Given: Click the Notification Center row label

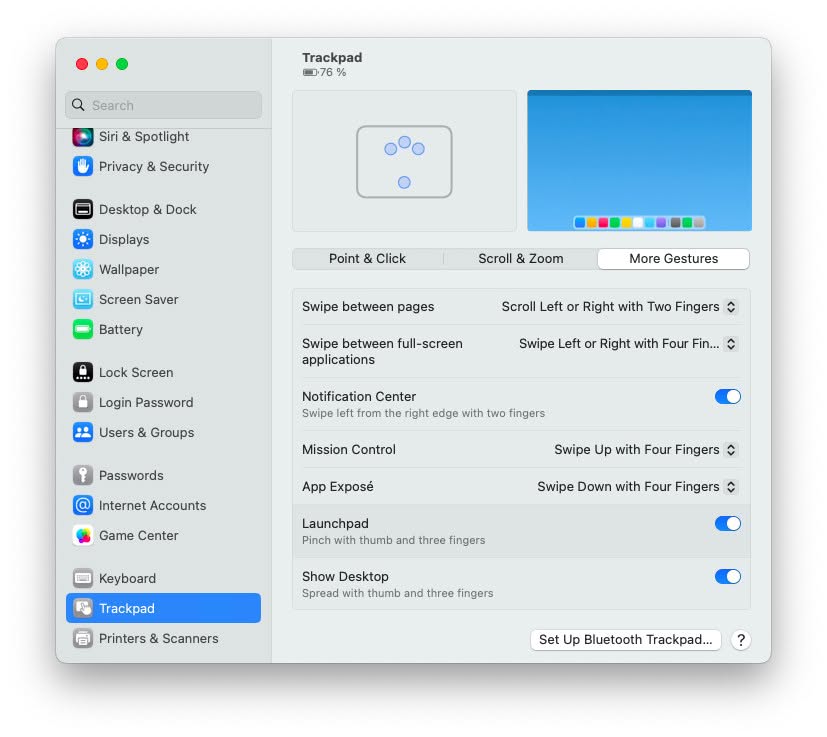Looking at the screenshot, I should pos(359,397).
